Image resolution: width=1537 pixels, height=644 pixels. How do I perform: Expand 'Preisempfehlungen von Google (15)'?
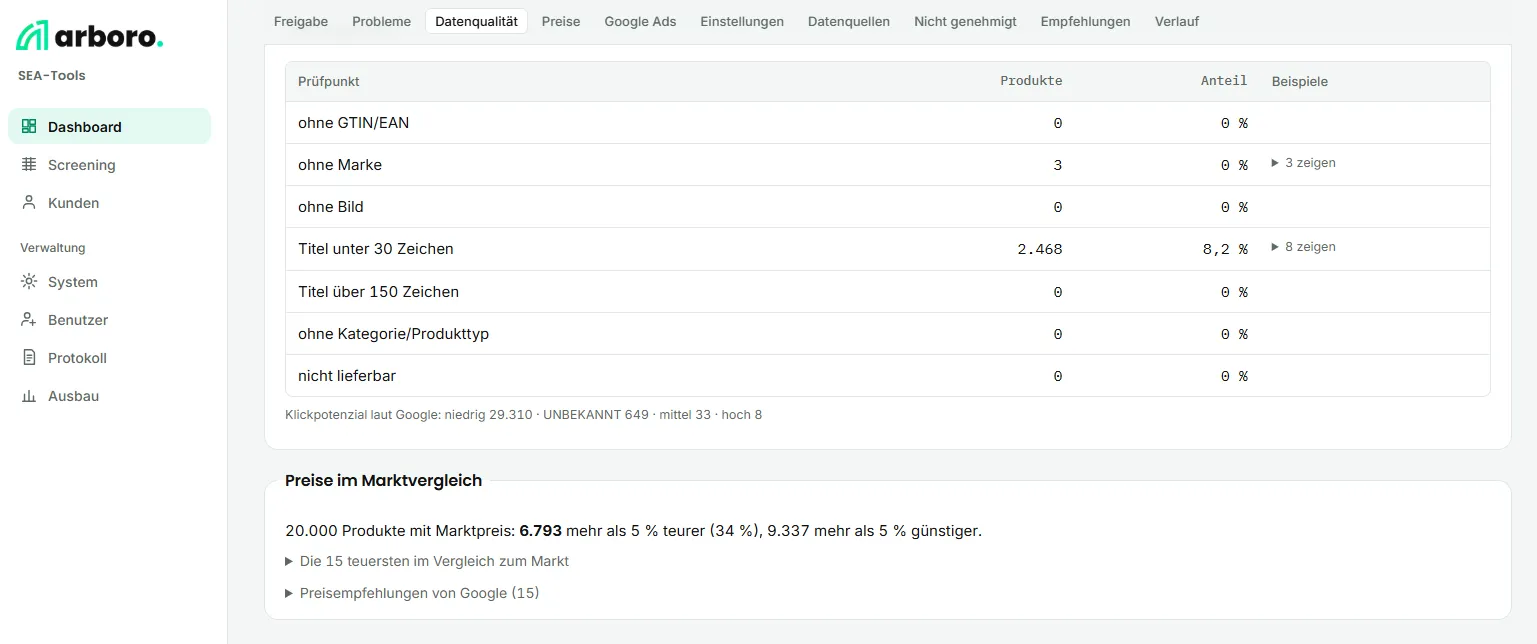tap(412, 593)
